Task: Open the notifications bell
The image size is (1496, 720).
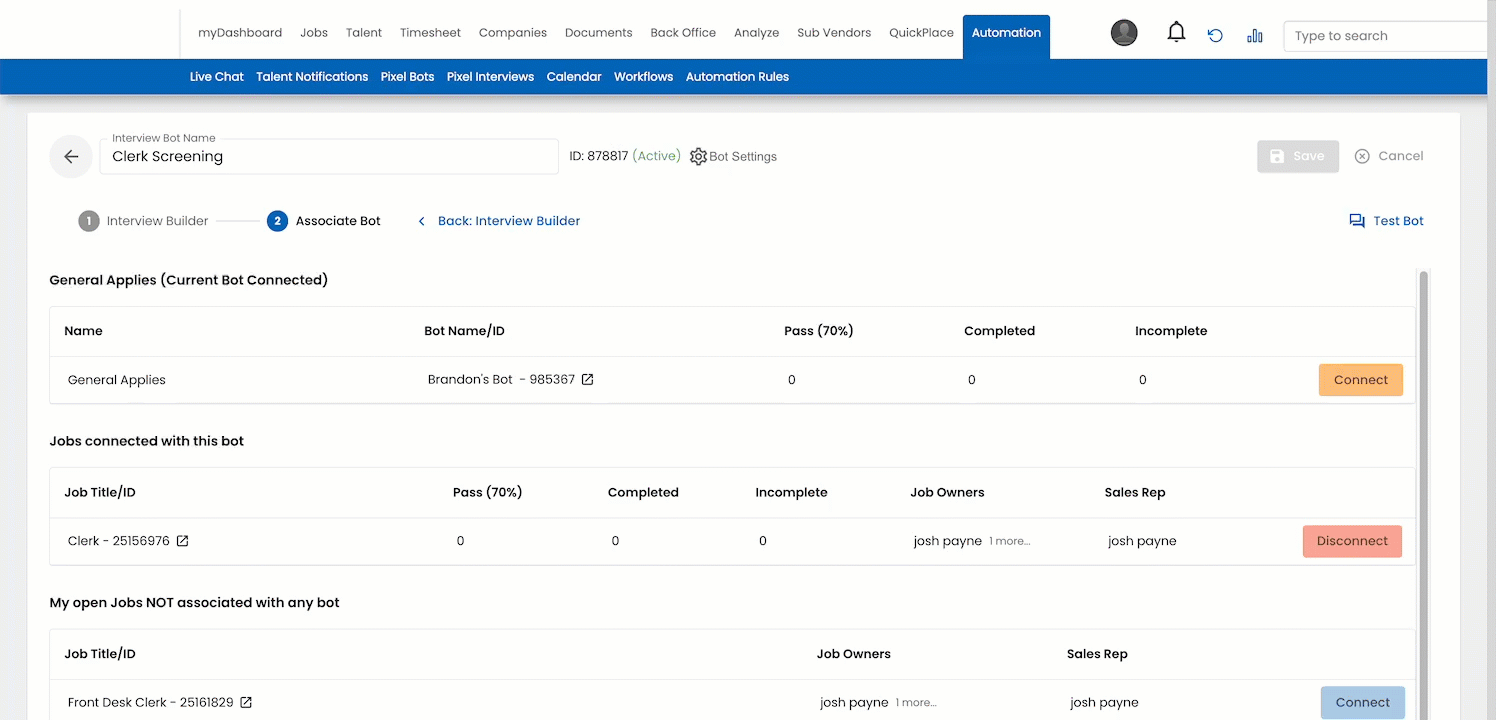Action: pyautogui.click(x=1176, y=33)
